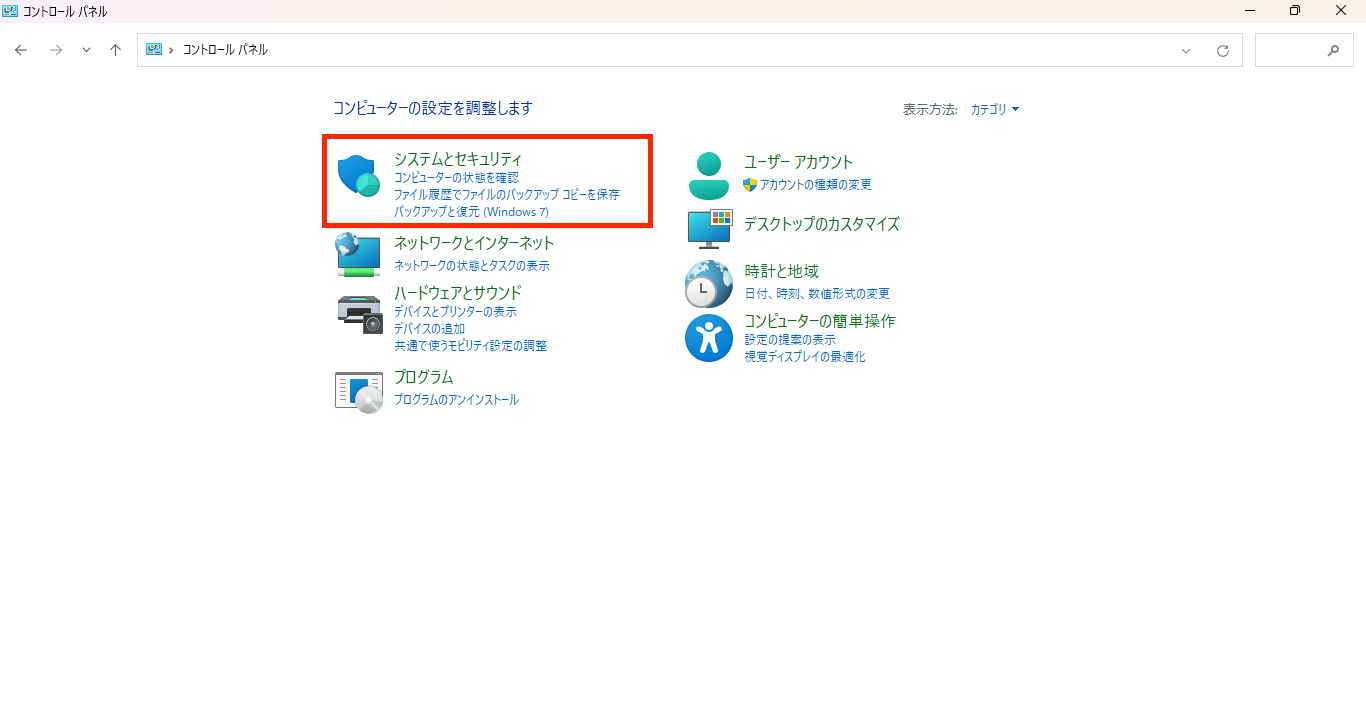This screenshot has width=1366, height=717.
Task: Click inside the search input field
Action: click(1300, 49)
